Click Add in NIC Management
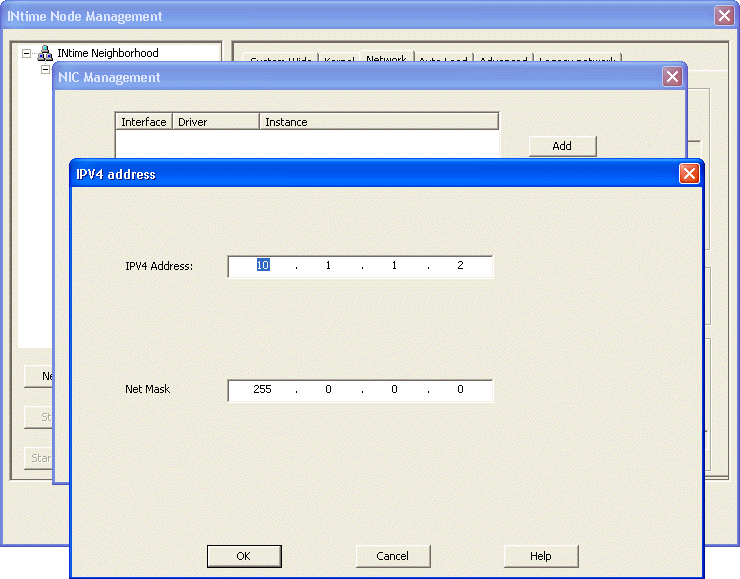The width and height of the screenshot is (740, 579). point(562,146)
